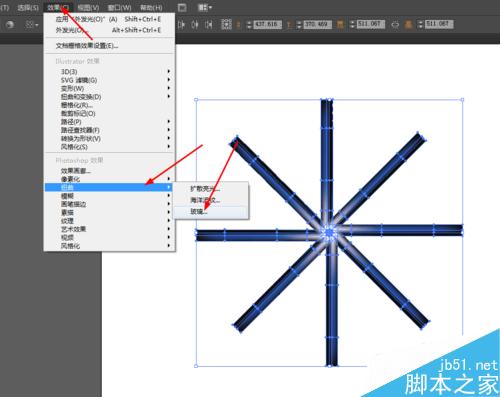Click the X value stepper arrows

[249, 24]
